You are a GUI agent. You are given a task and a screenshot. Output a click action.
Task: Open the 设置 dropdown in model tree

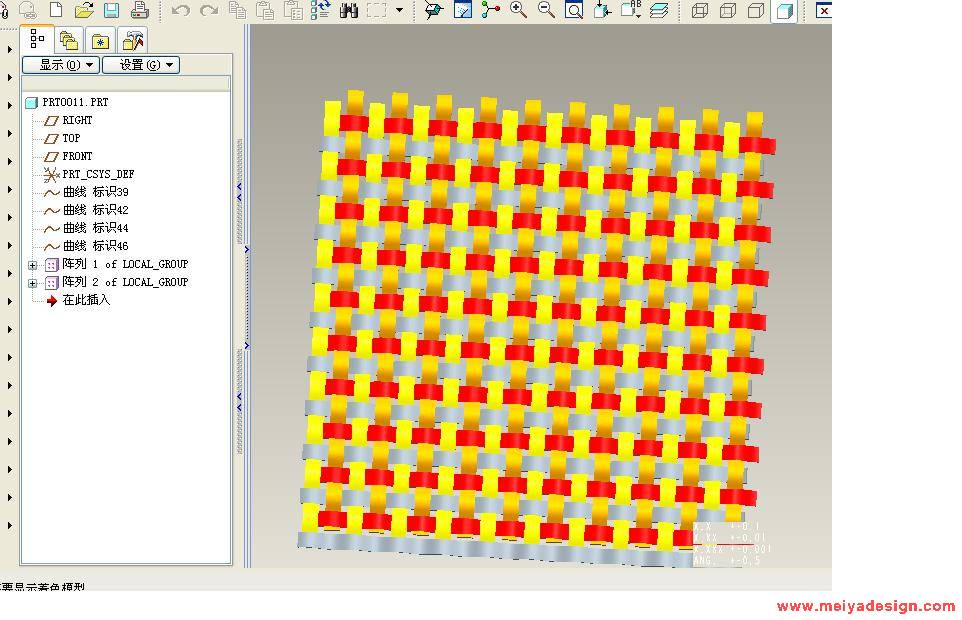pyautogui.click(x=140, y=65)
